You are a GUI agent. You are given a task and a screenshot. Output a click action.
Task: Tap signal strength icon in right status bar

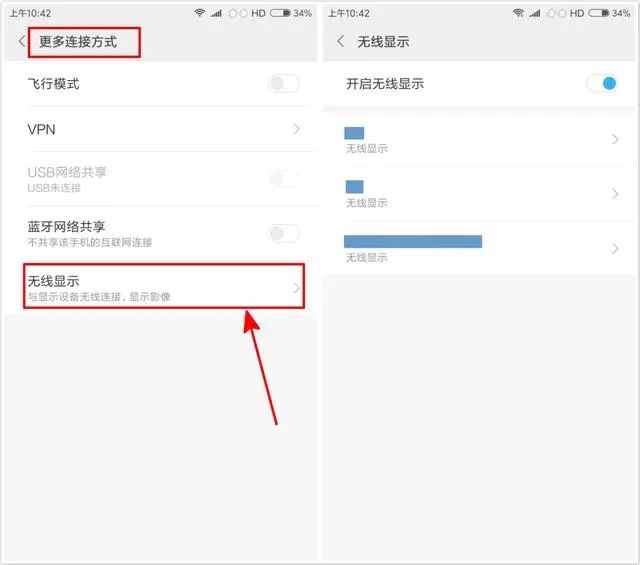pos(535,13)
